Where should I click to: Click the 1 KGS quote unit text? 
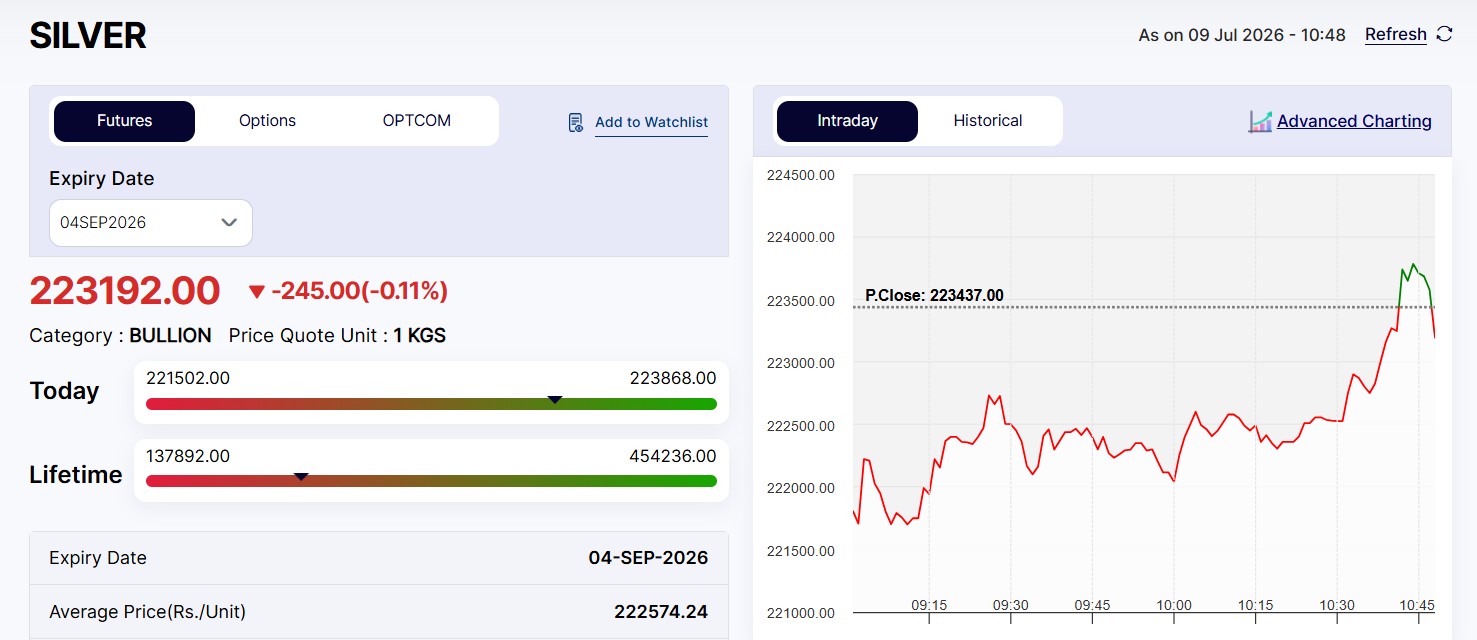pyautogui.click(x=419, y=336)
